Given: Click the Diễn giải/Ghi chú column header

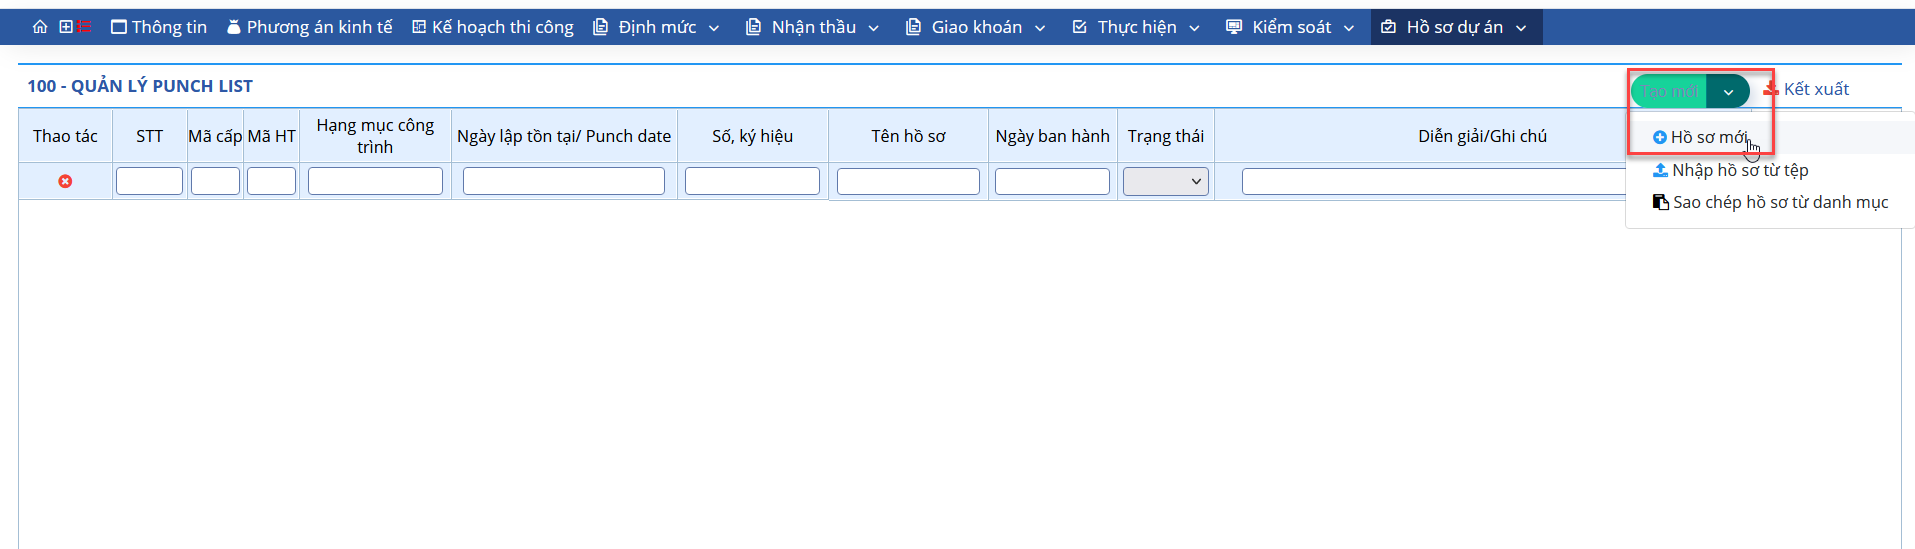Looking at the screenshot, I should 1482,136.
